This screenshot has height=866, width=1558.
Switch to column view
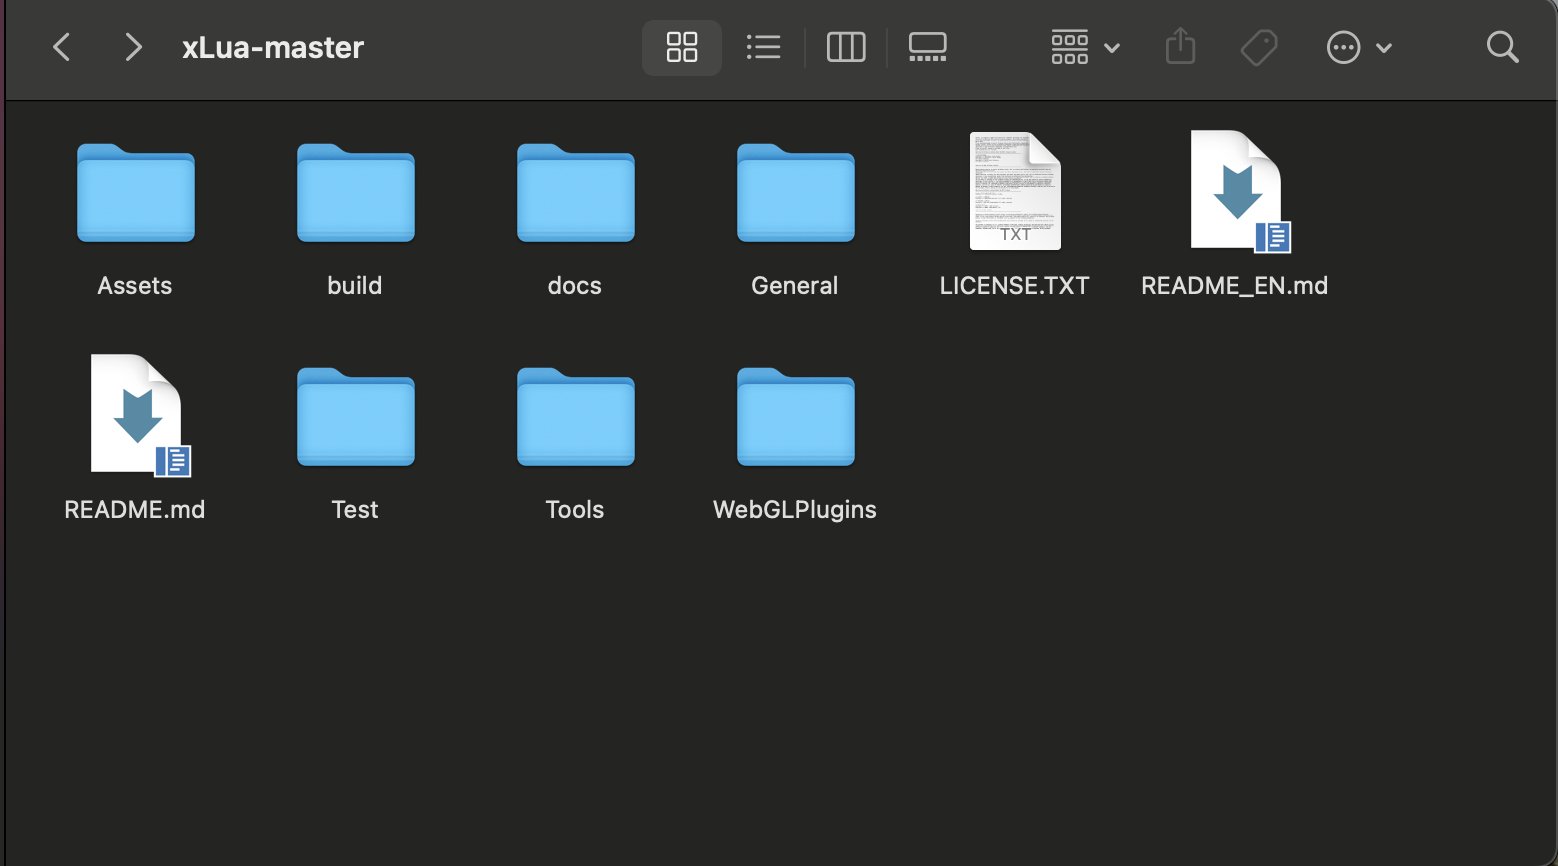coord(846,47)
